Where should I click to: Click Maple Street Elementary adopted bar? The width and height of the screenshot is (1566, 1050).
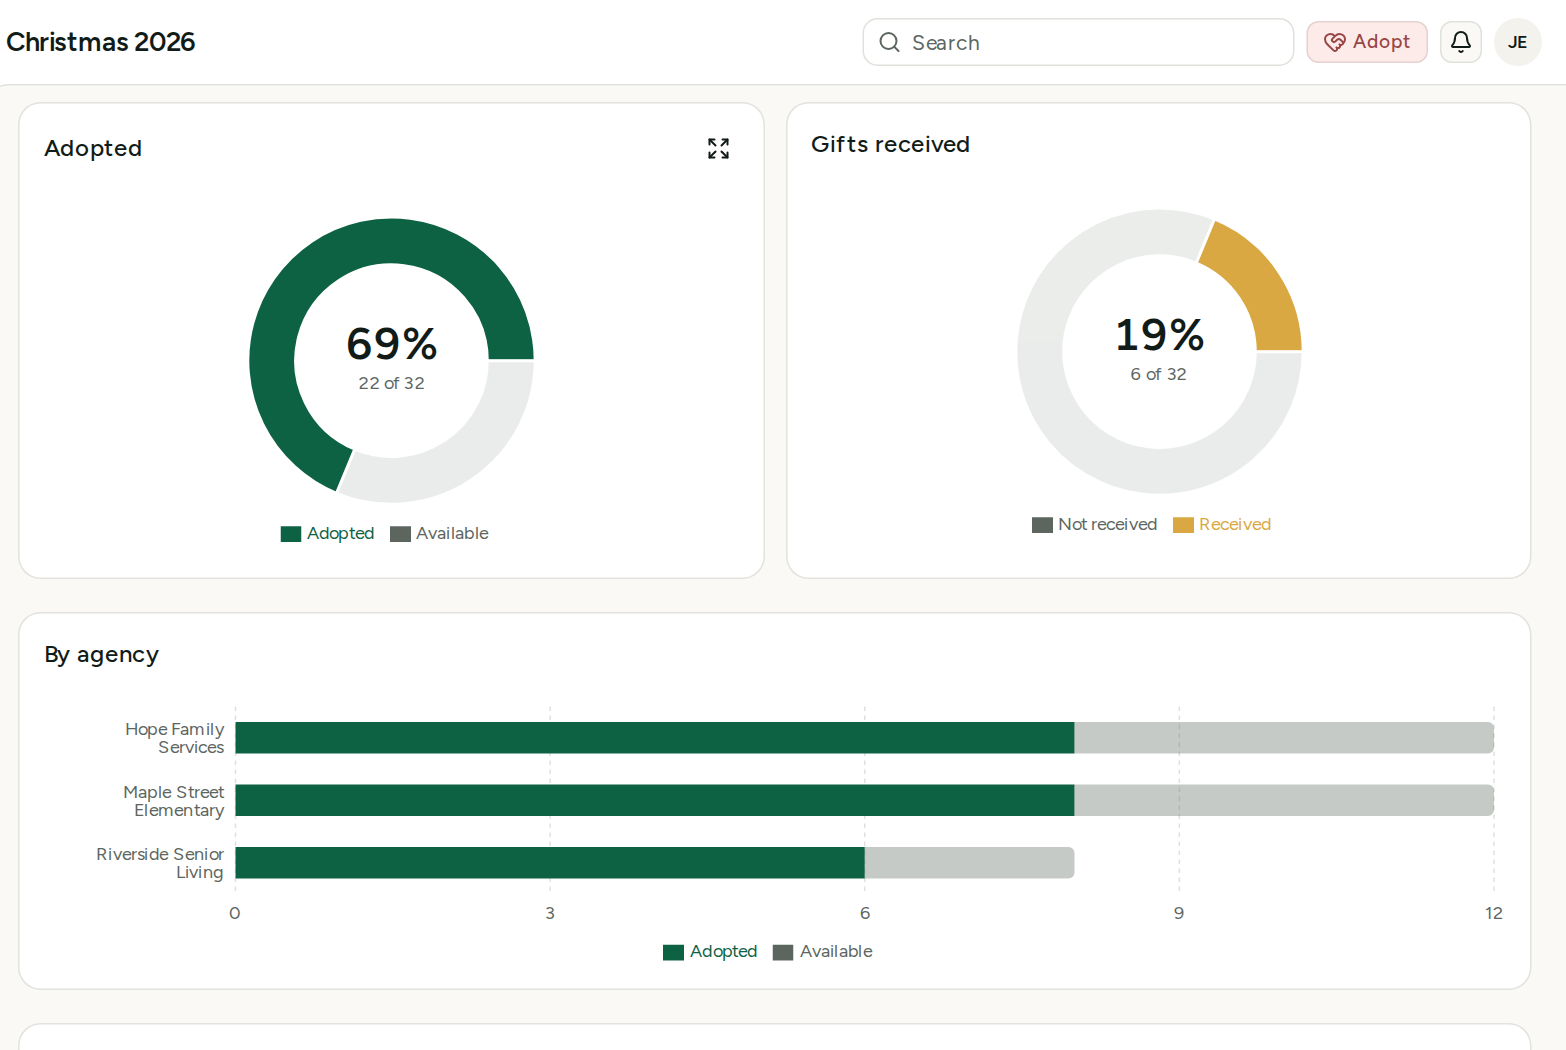pos(654,800)
